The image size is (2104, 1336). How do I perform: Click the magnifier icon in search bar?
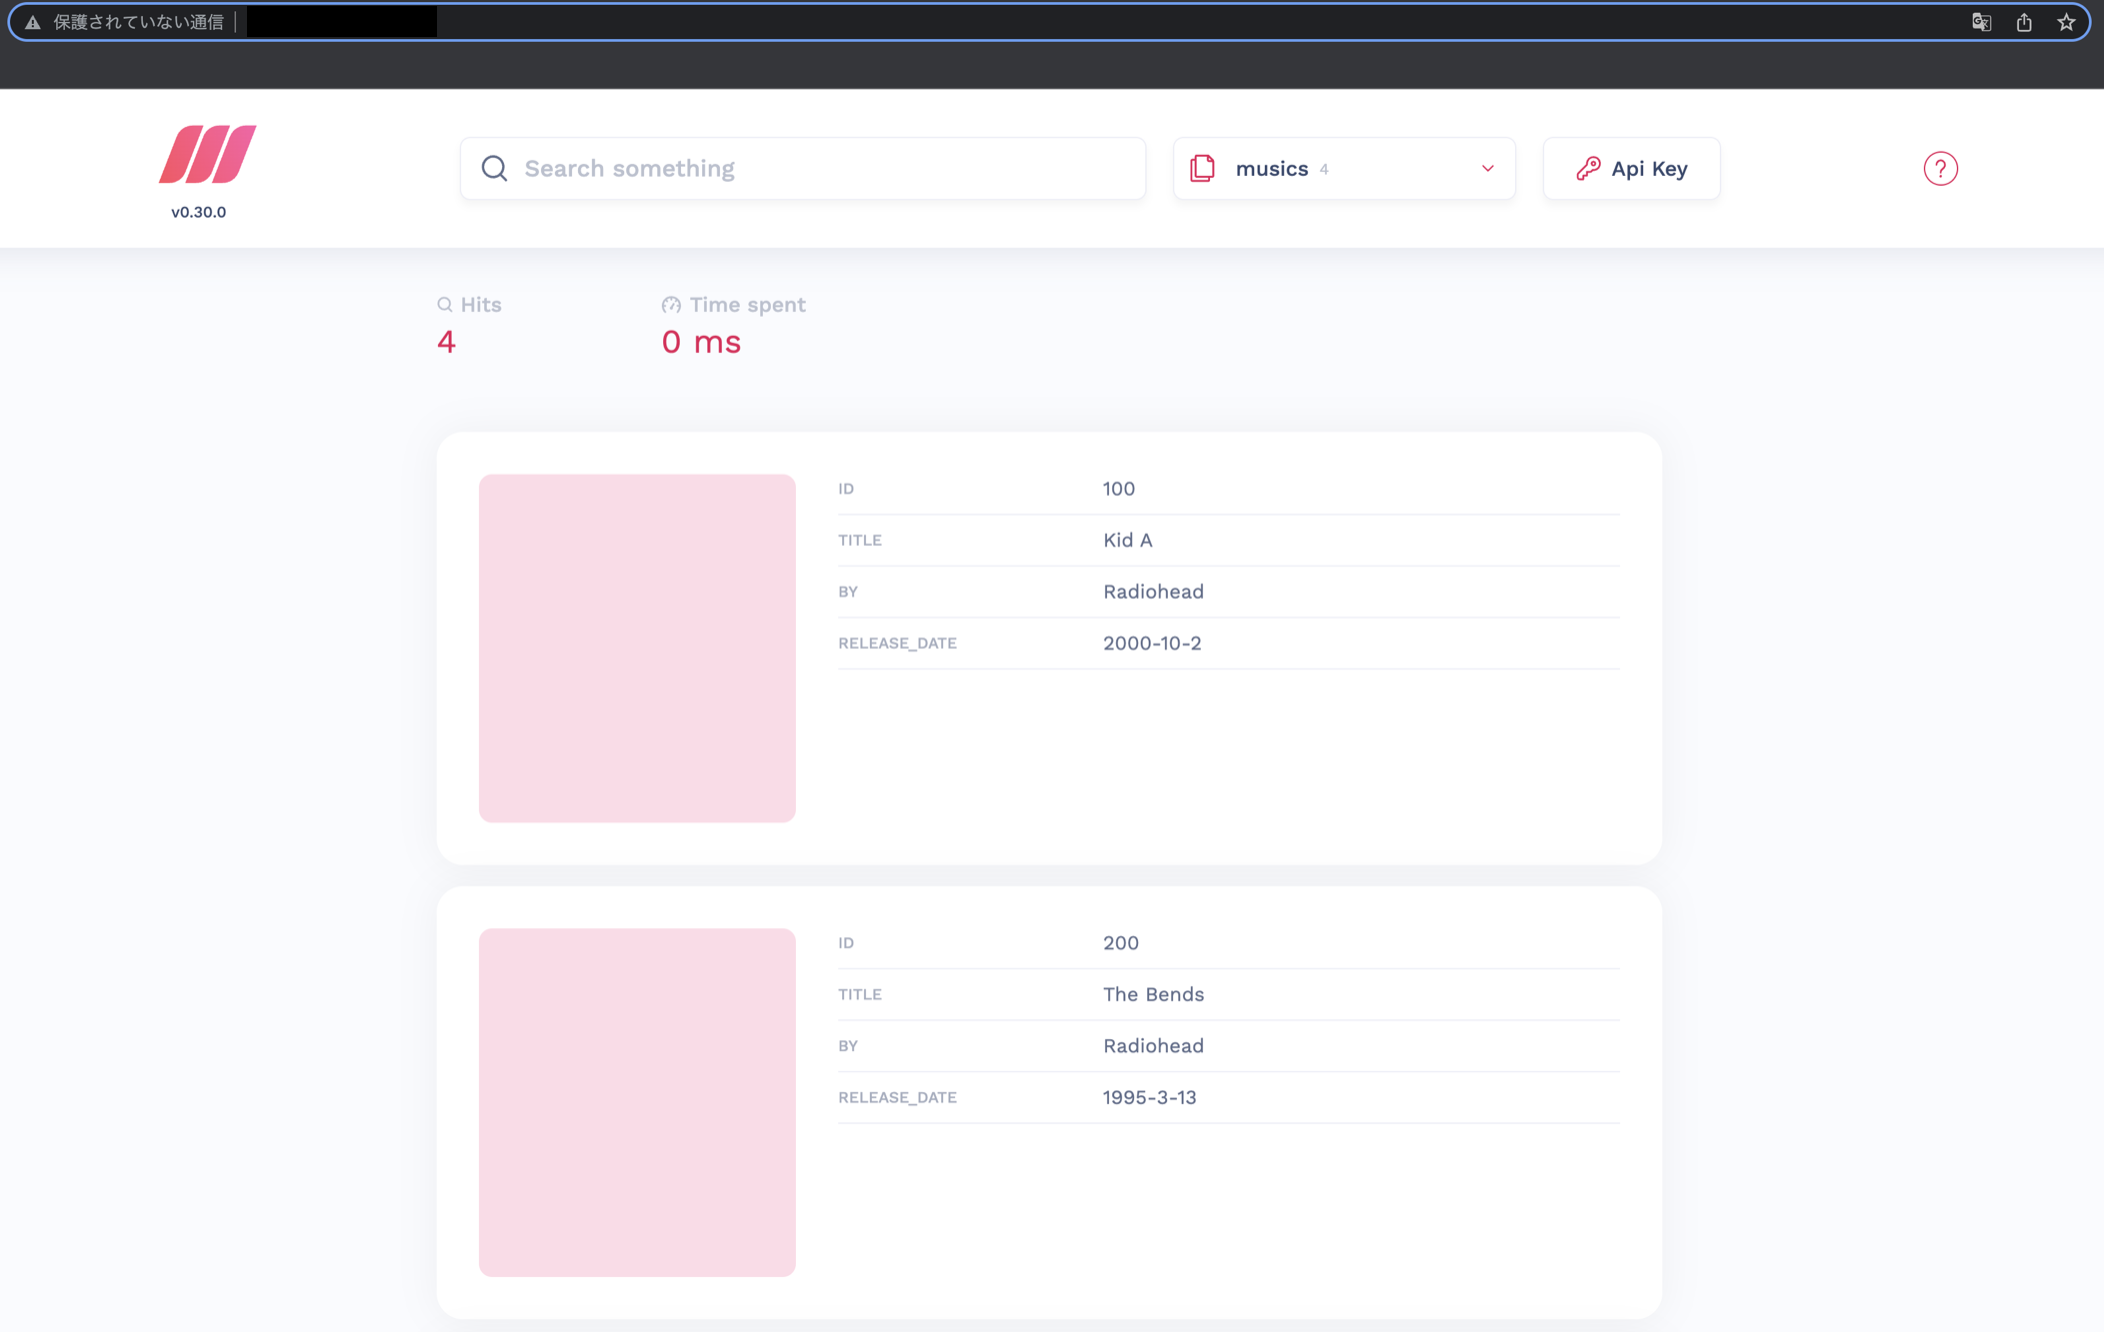(x=494, y=168)
